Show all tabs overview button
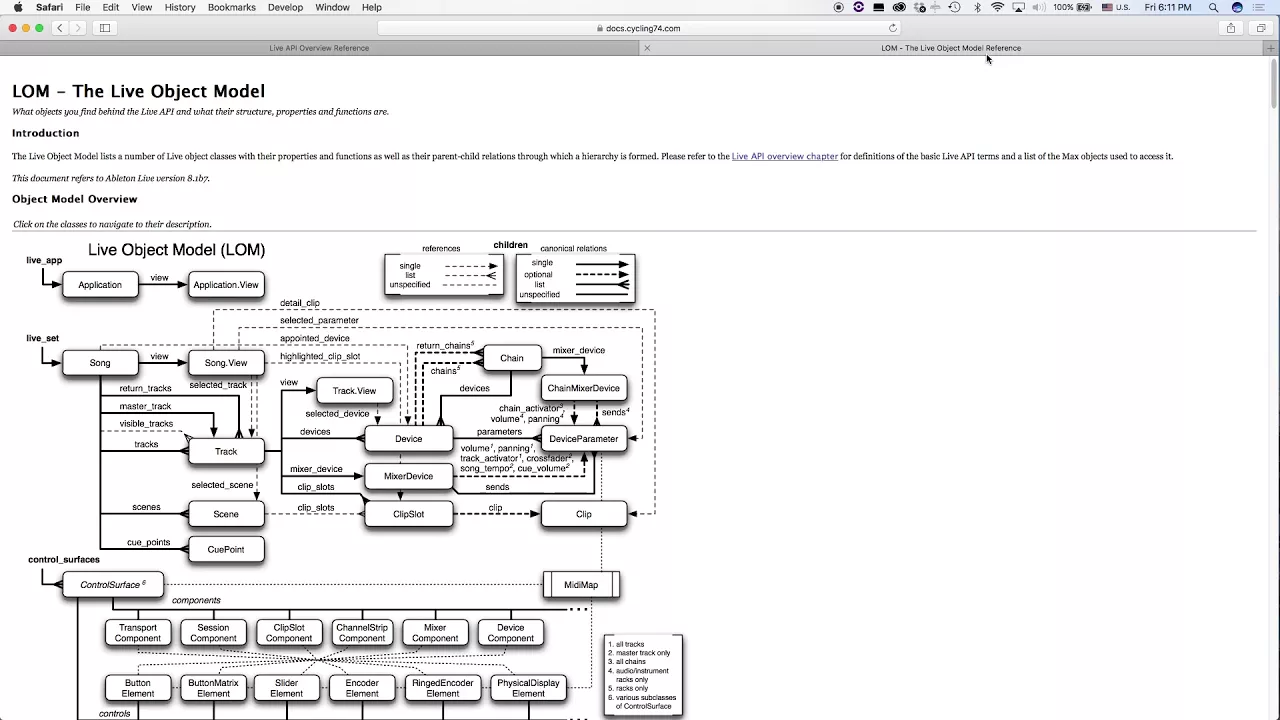The image size is (1280, 720). (1261, 28)
